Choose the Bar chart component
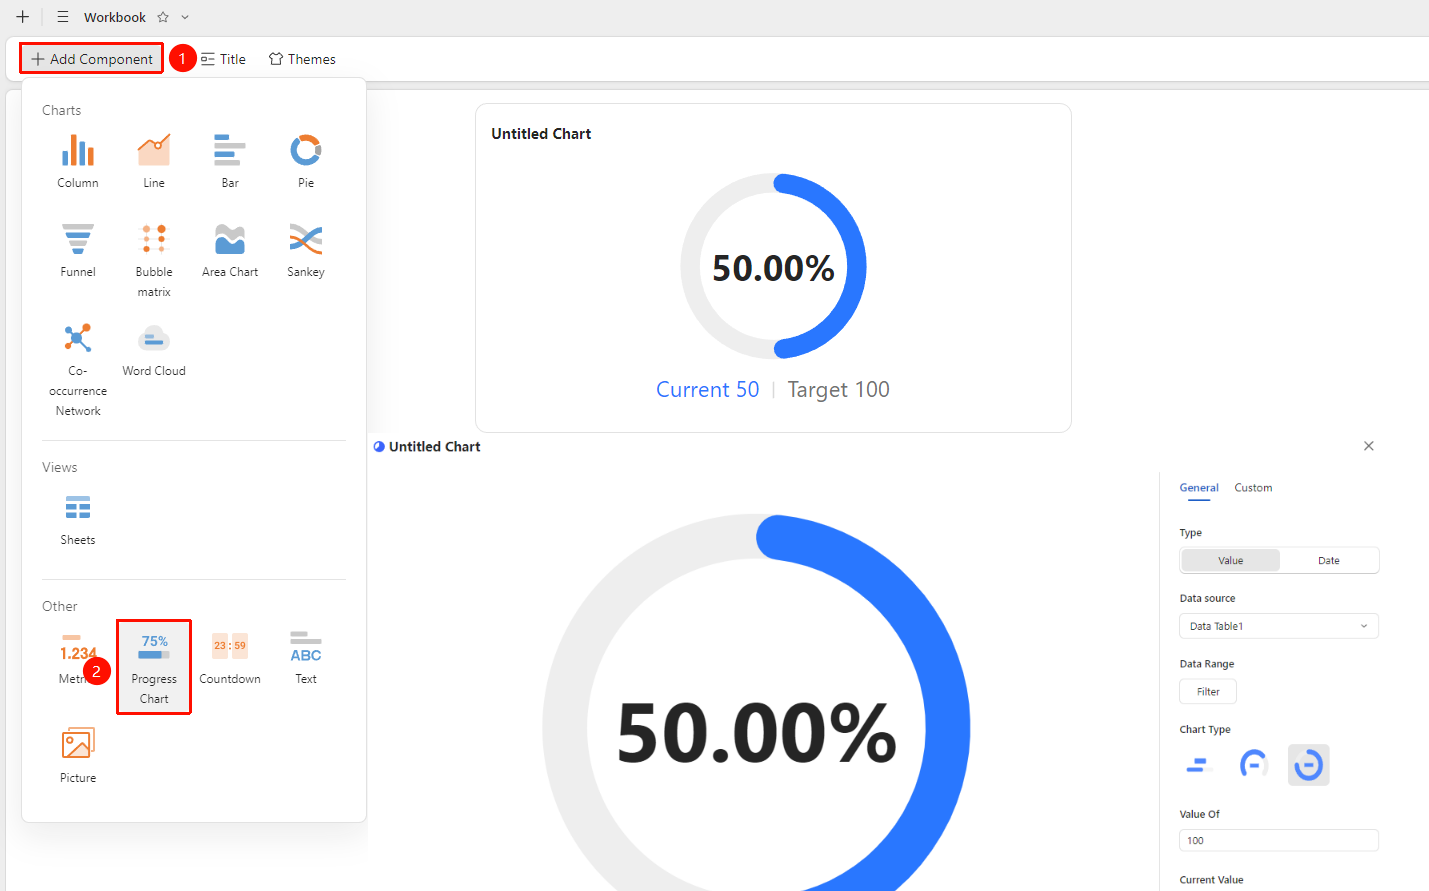Viewport: 1429px width, 891px height. (230, 160)
